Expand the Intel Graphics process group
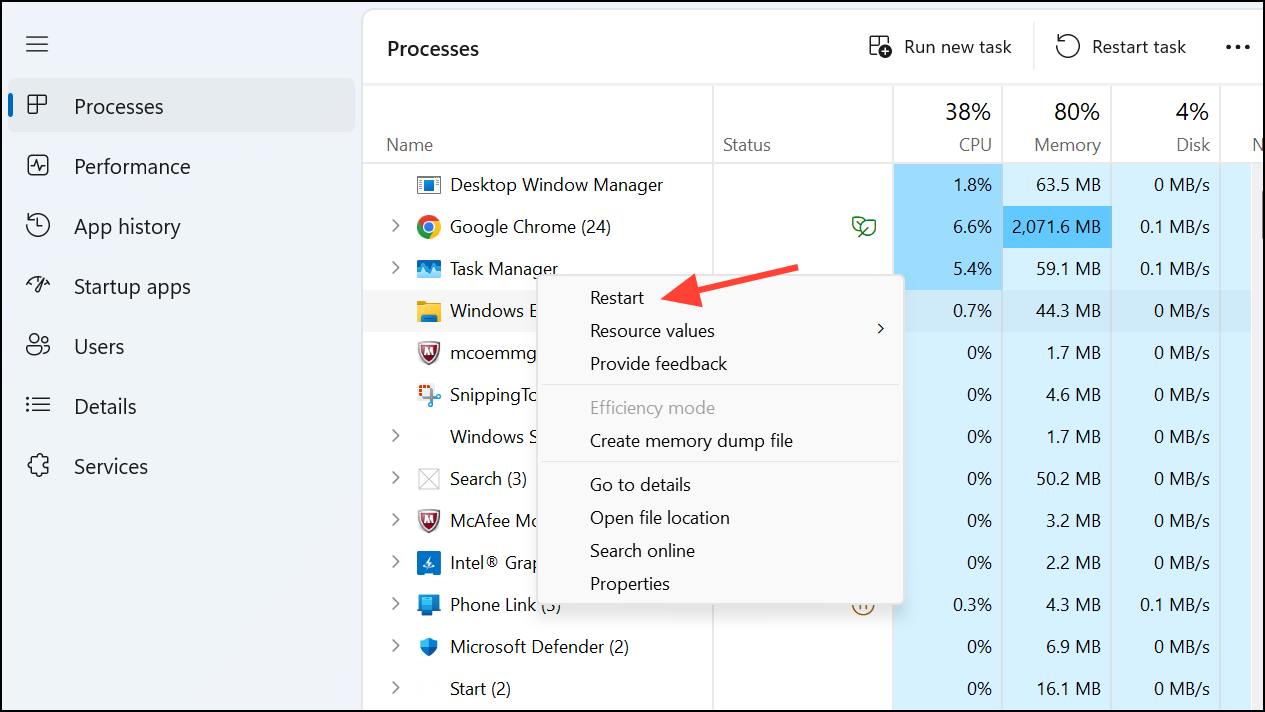Screen dimensions: 1265x712 coord(395,562)
